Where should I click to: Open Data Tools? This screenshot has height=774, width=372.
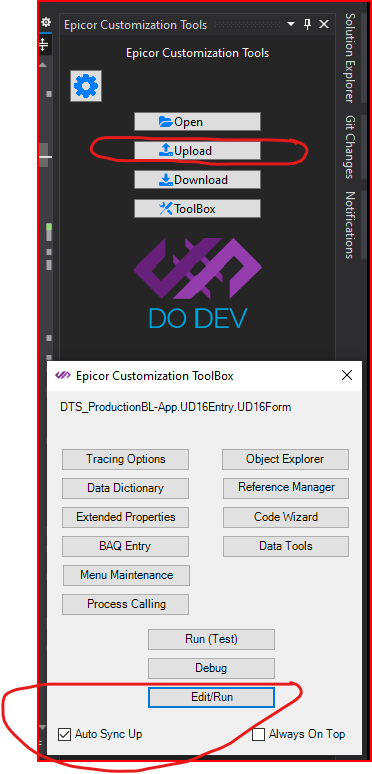pos(286,546)
